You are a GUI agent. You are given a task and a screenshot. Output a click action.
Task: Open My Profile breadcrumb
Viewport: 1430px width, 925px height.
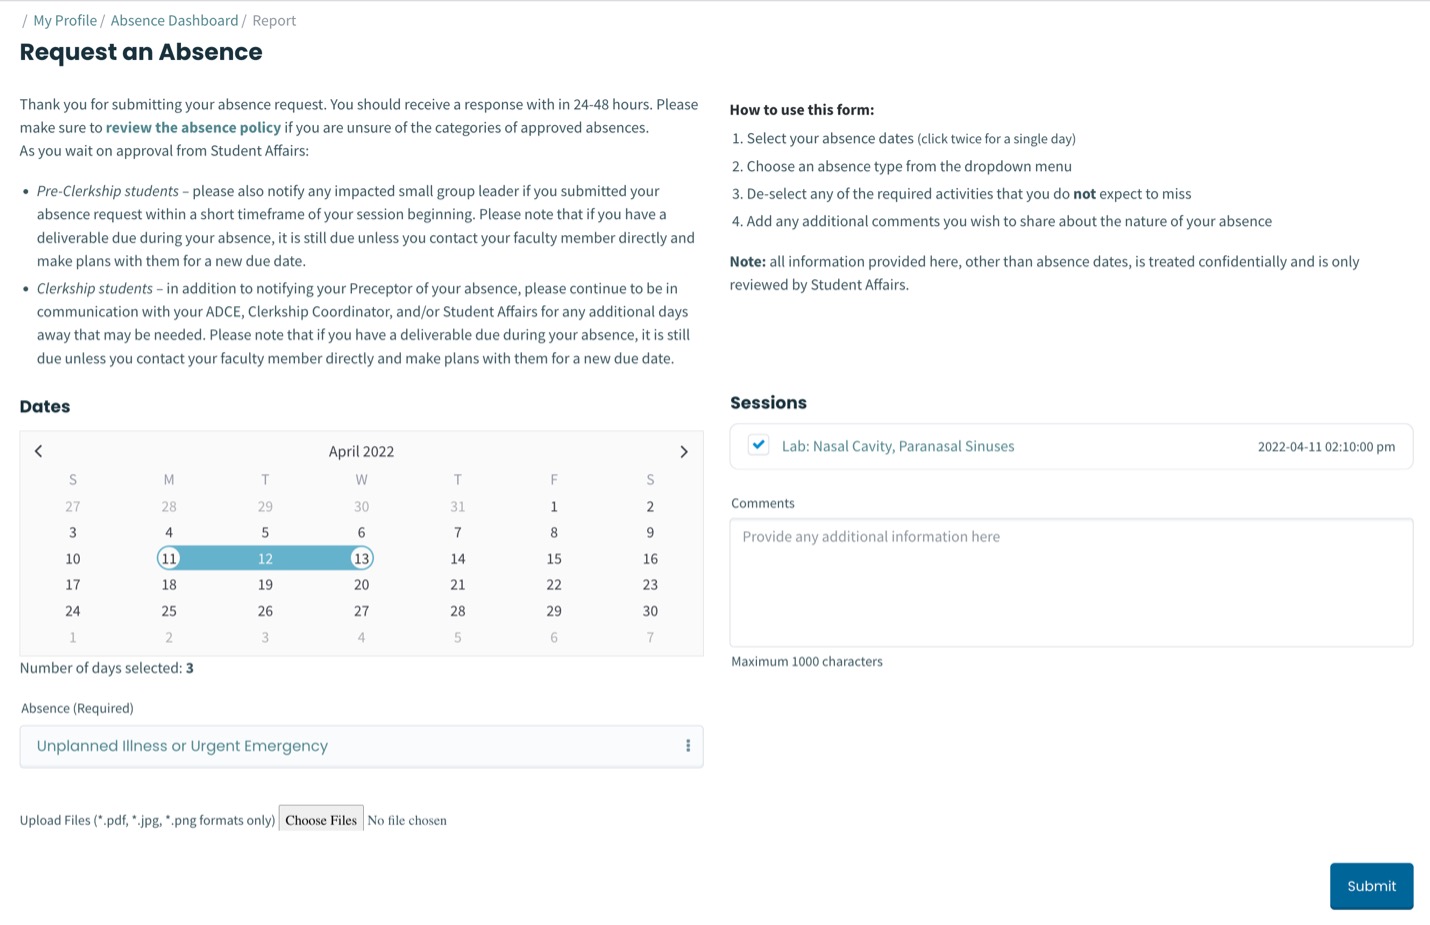coord(65,20)
